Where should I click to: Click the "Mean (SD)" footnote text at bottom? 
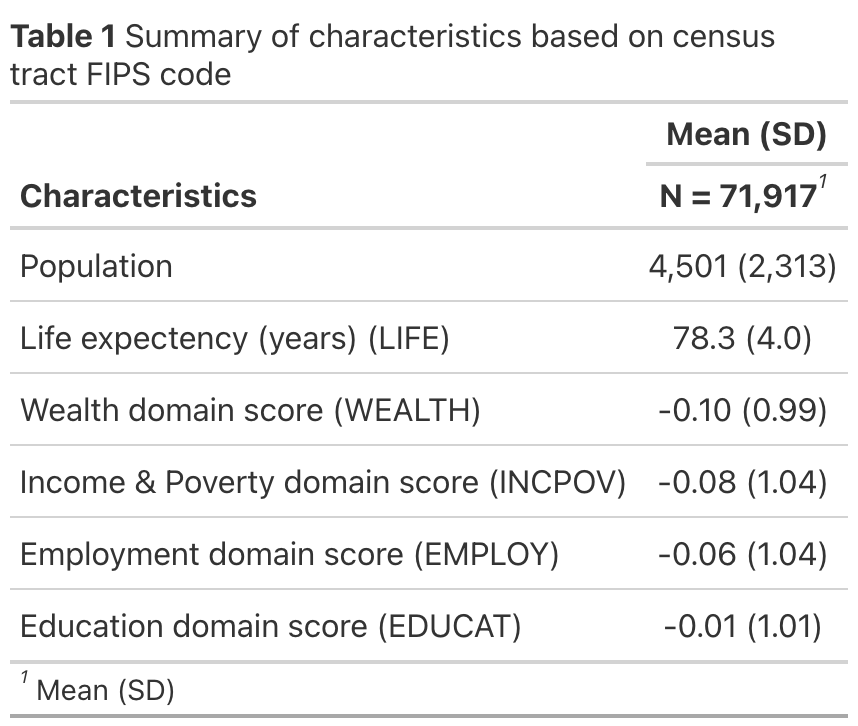point(104,690)
